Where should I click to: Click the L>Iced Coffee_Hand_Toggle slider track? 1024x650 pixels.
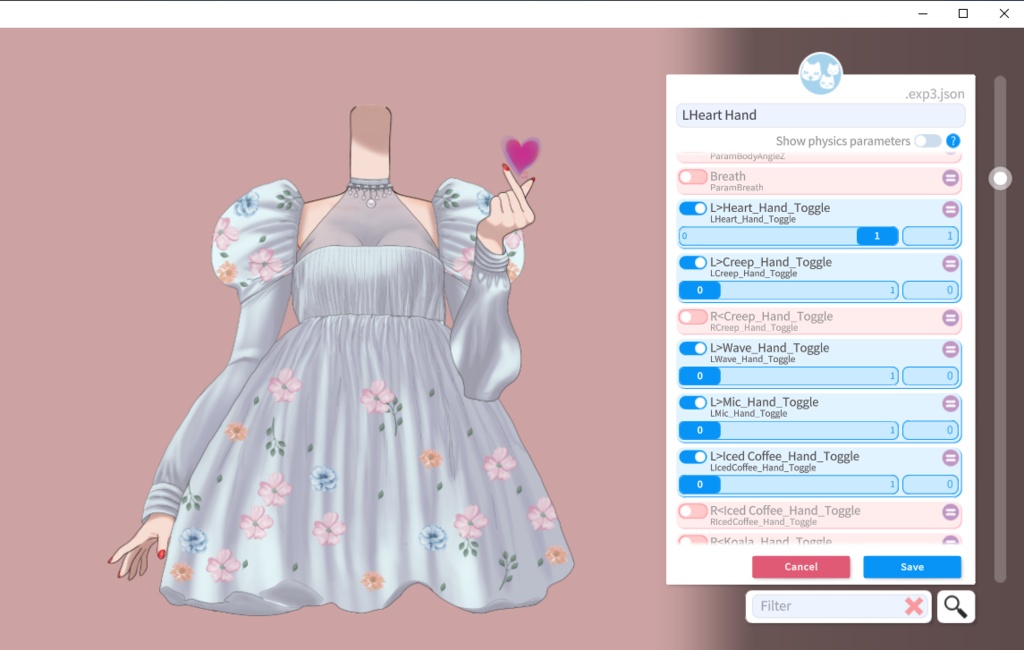pos(787,484)
